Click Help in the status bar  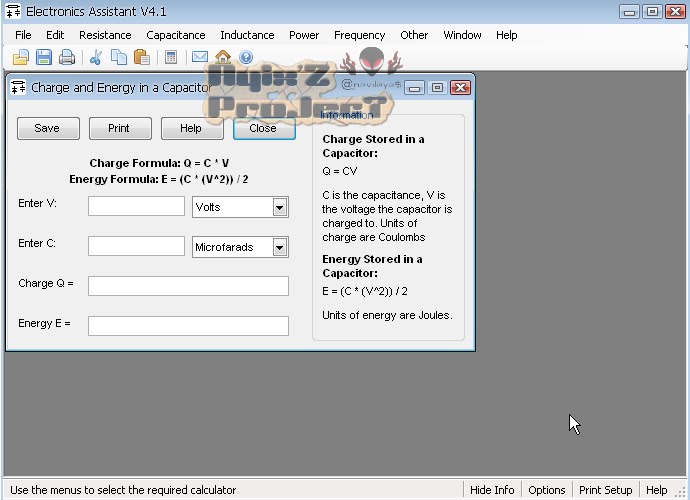(x=657, y=490)
